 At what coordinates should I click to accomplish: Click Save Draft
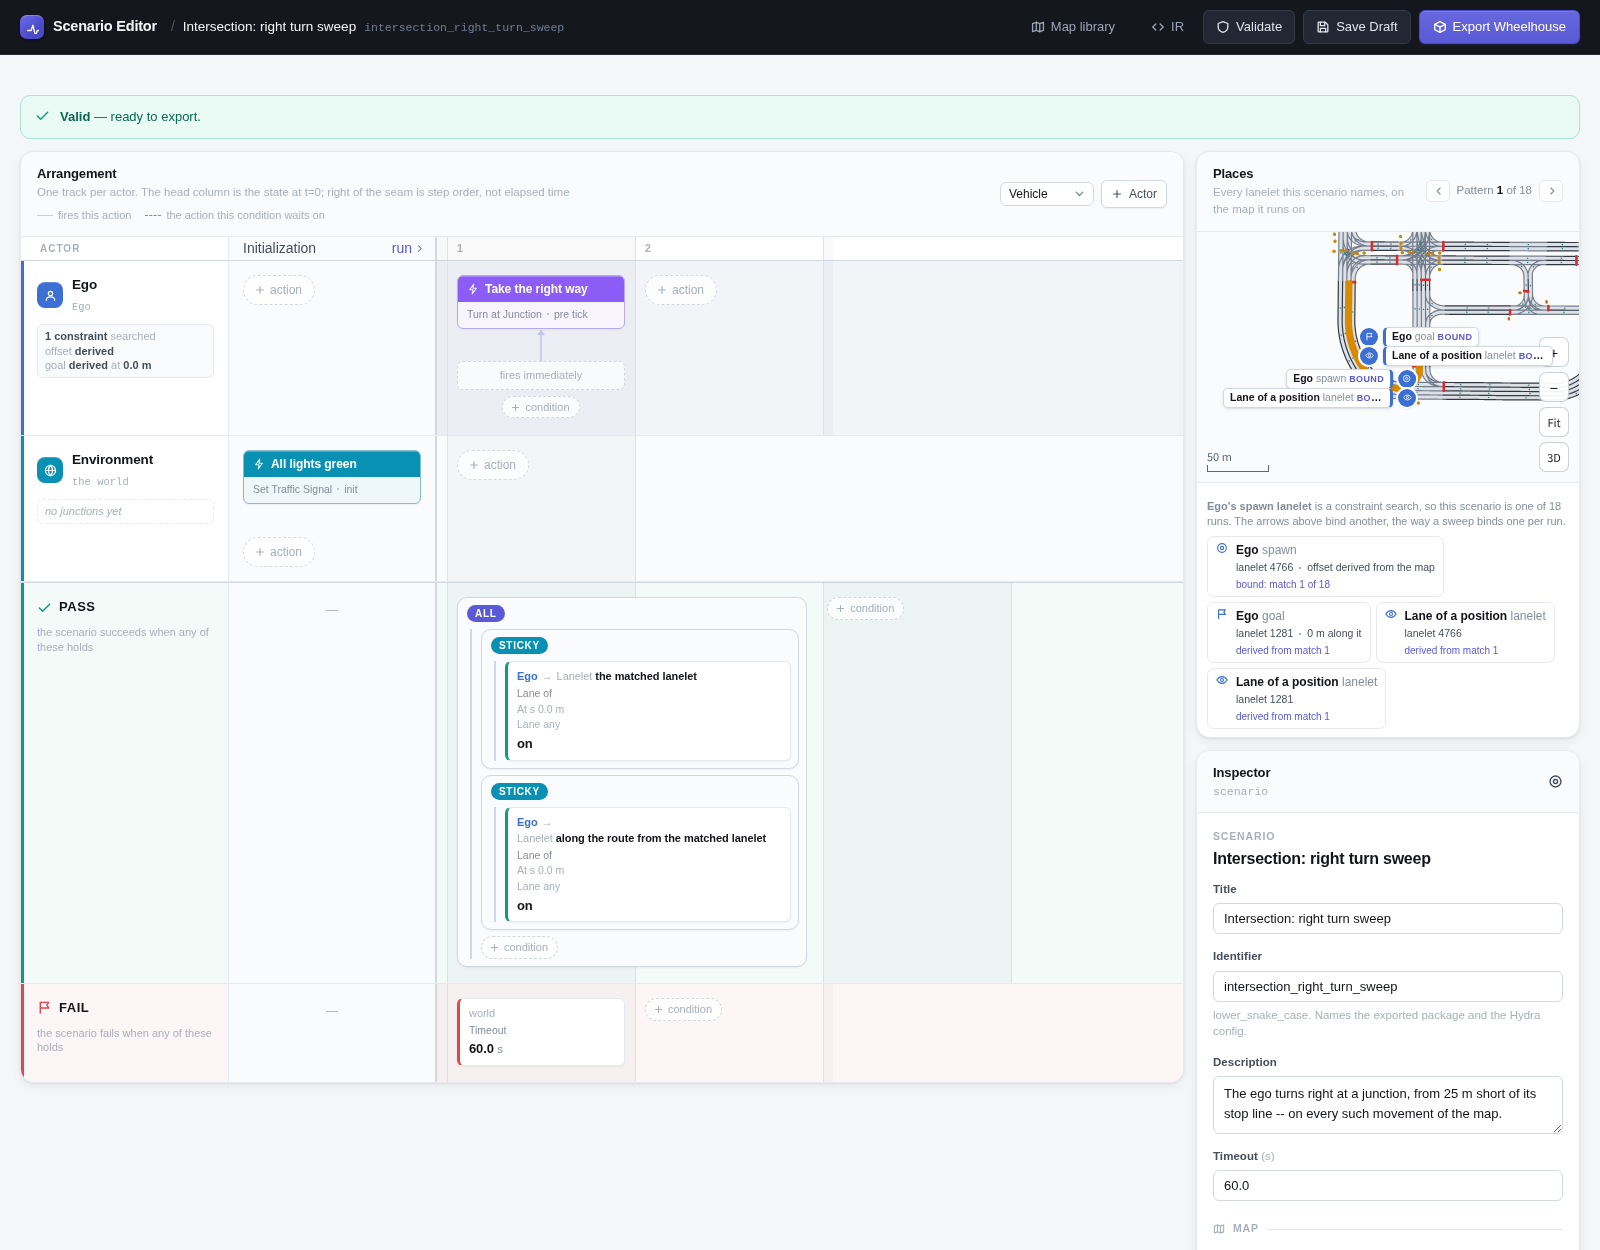click(x=1357, y=27)
